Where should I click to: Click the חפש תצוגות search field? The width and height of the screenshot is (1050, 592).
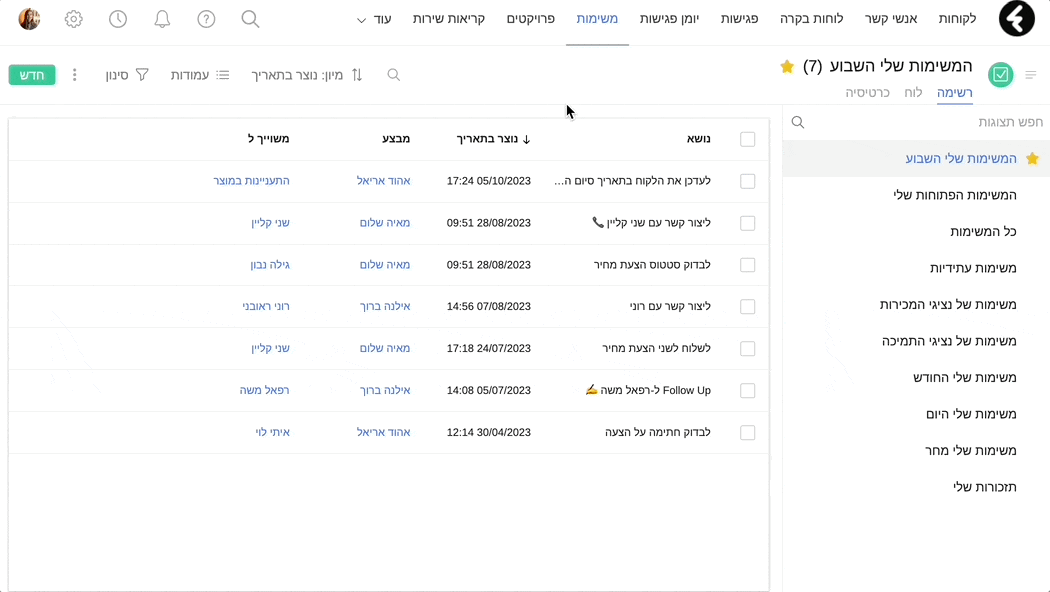916,122
